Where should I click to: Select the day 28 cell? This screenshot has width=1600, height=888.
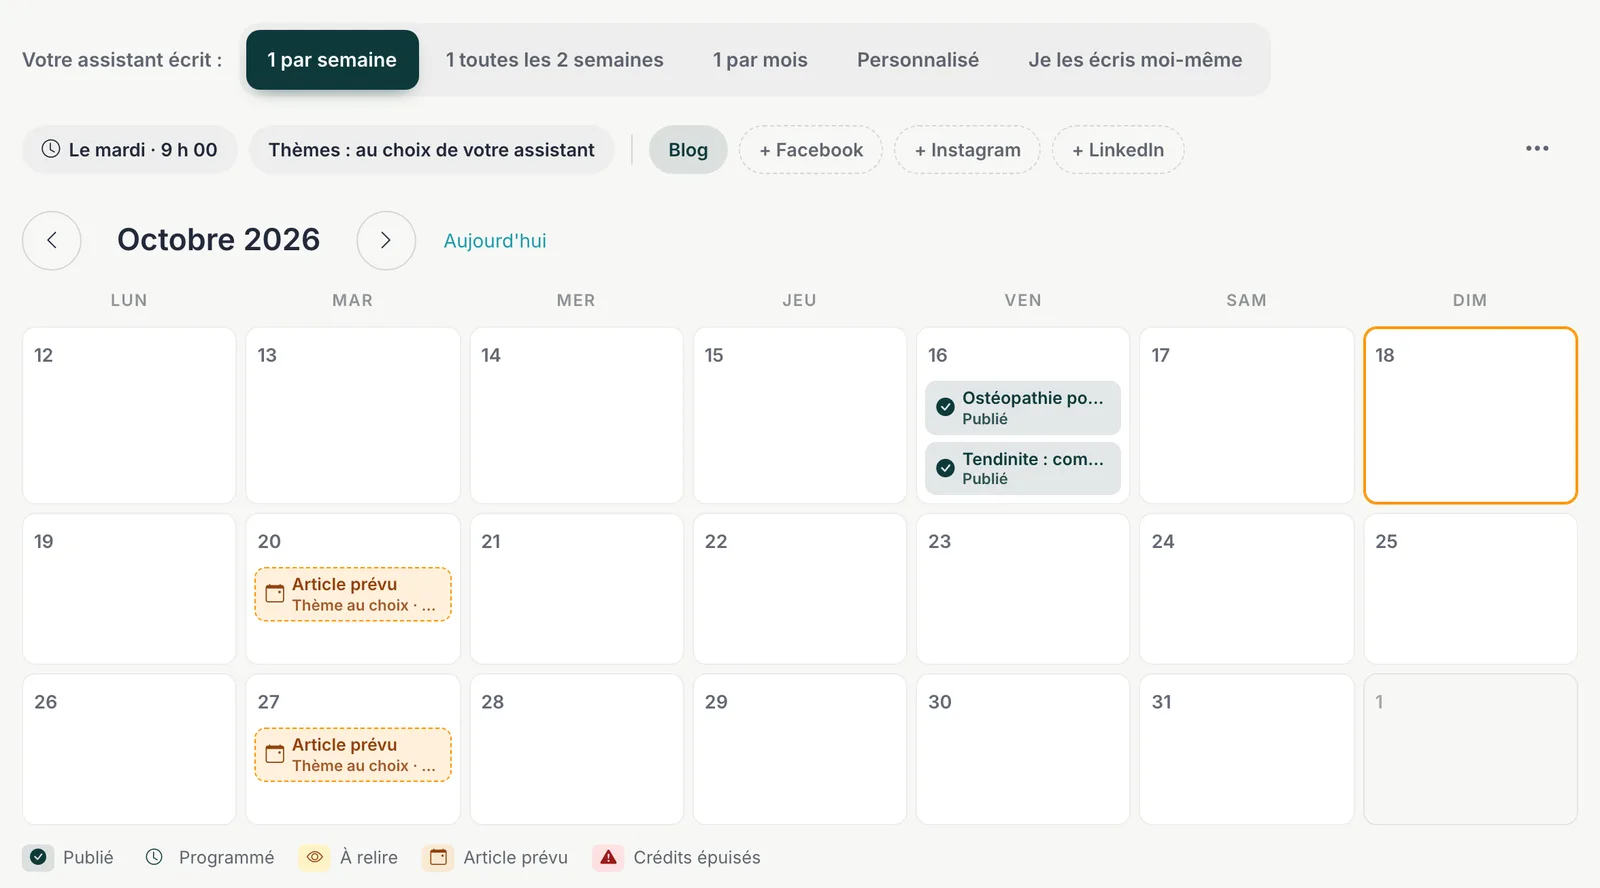click(576, 749)
